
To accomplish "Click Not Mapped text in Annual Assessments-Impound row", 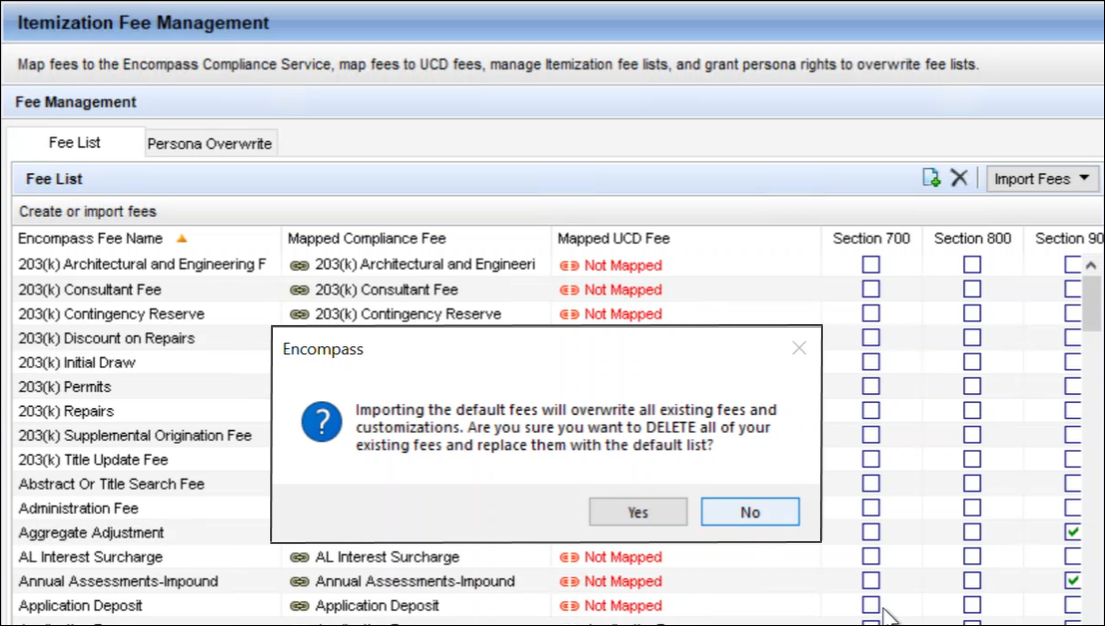I will (623, 582).
